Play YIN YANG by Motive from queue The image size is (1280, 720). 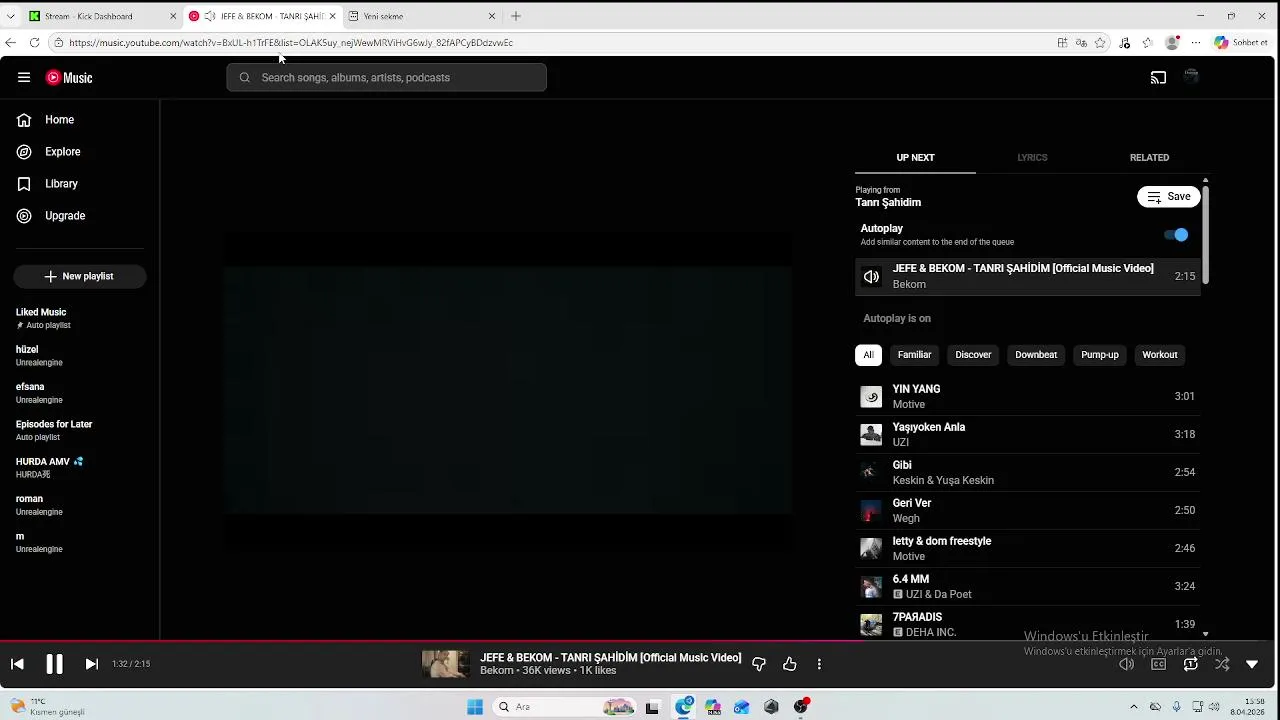coord(1028,396)
